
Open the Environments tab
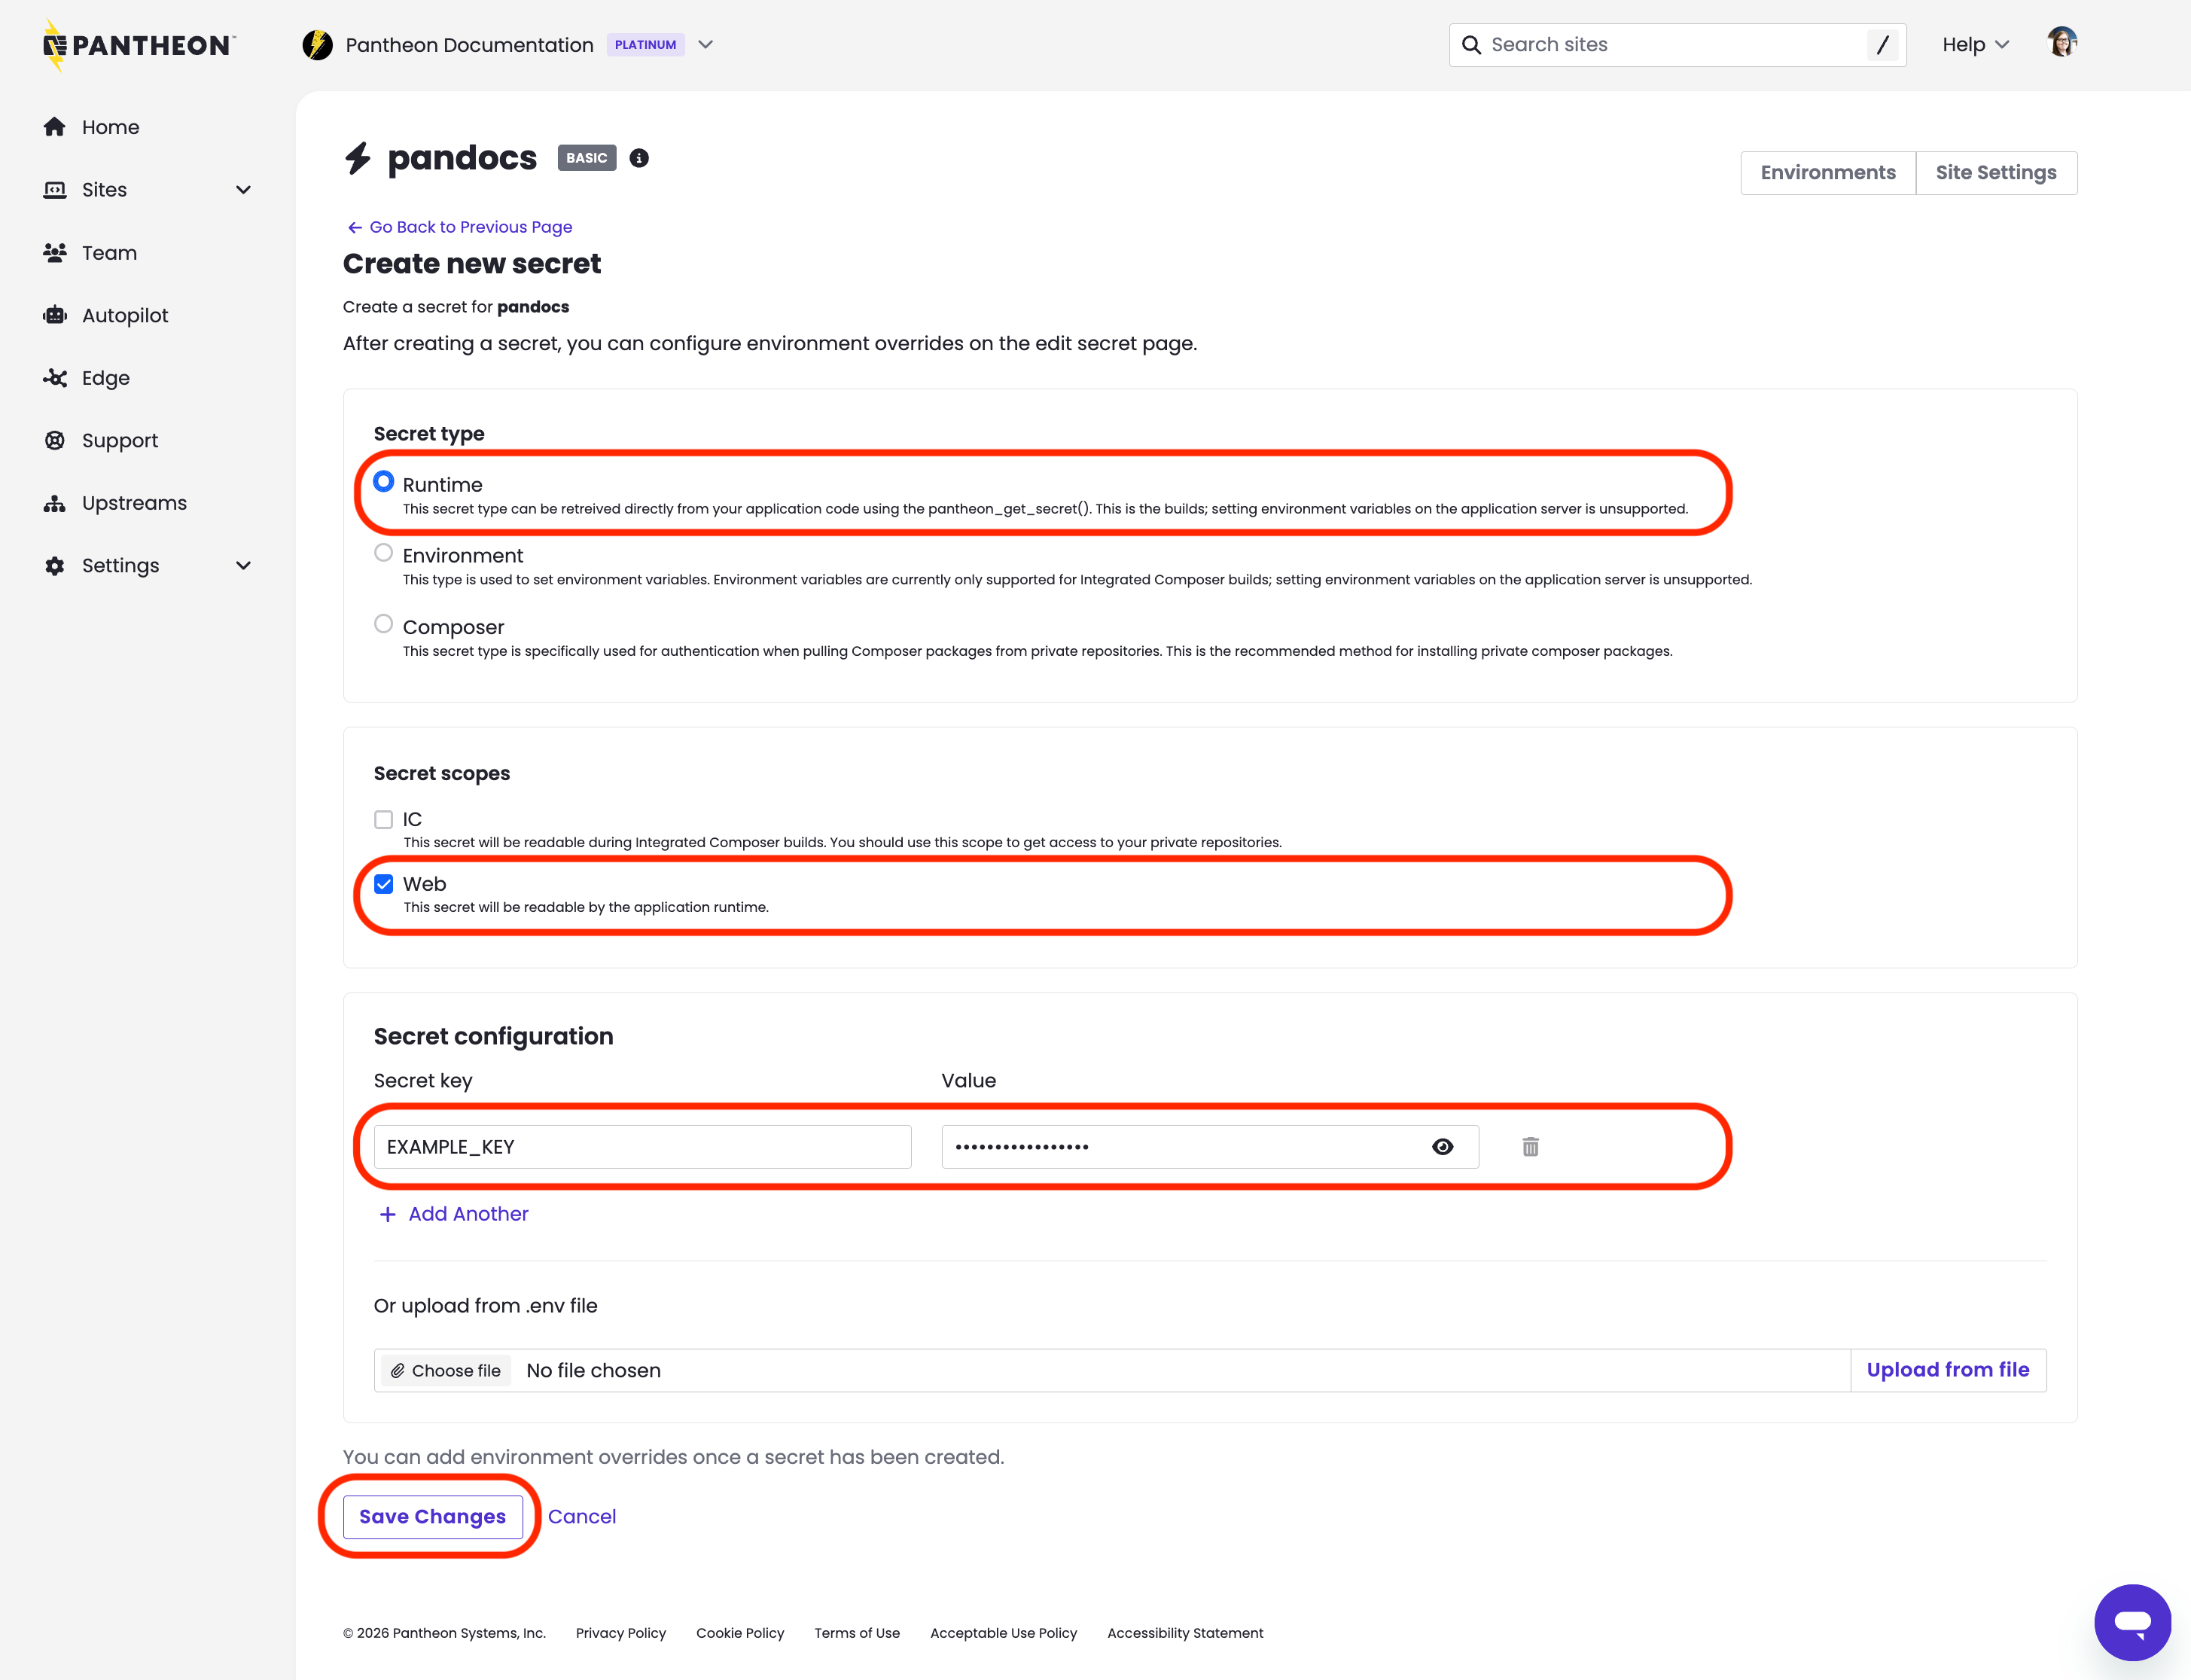[x=1828, y=172]
